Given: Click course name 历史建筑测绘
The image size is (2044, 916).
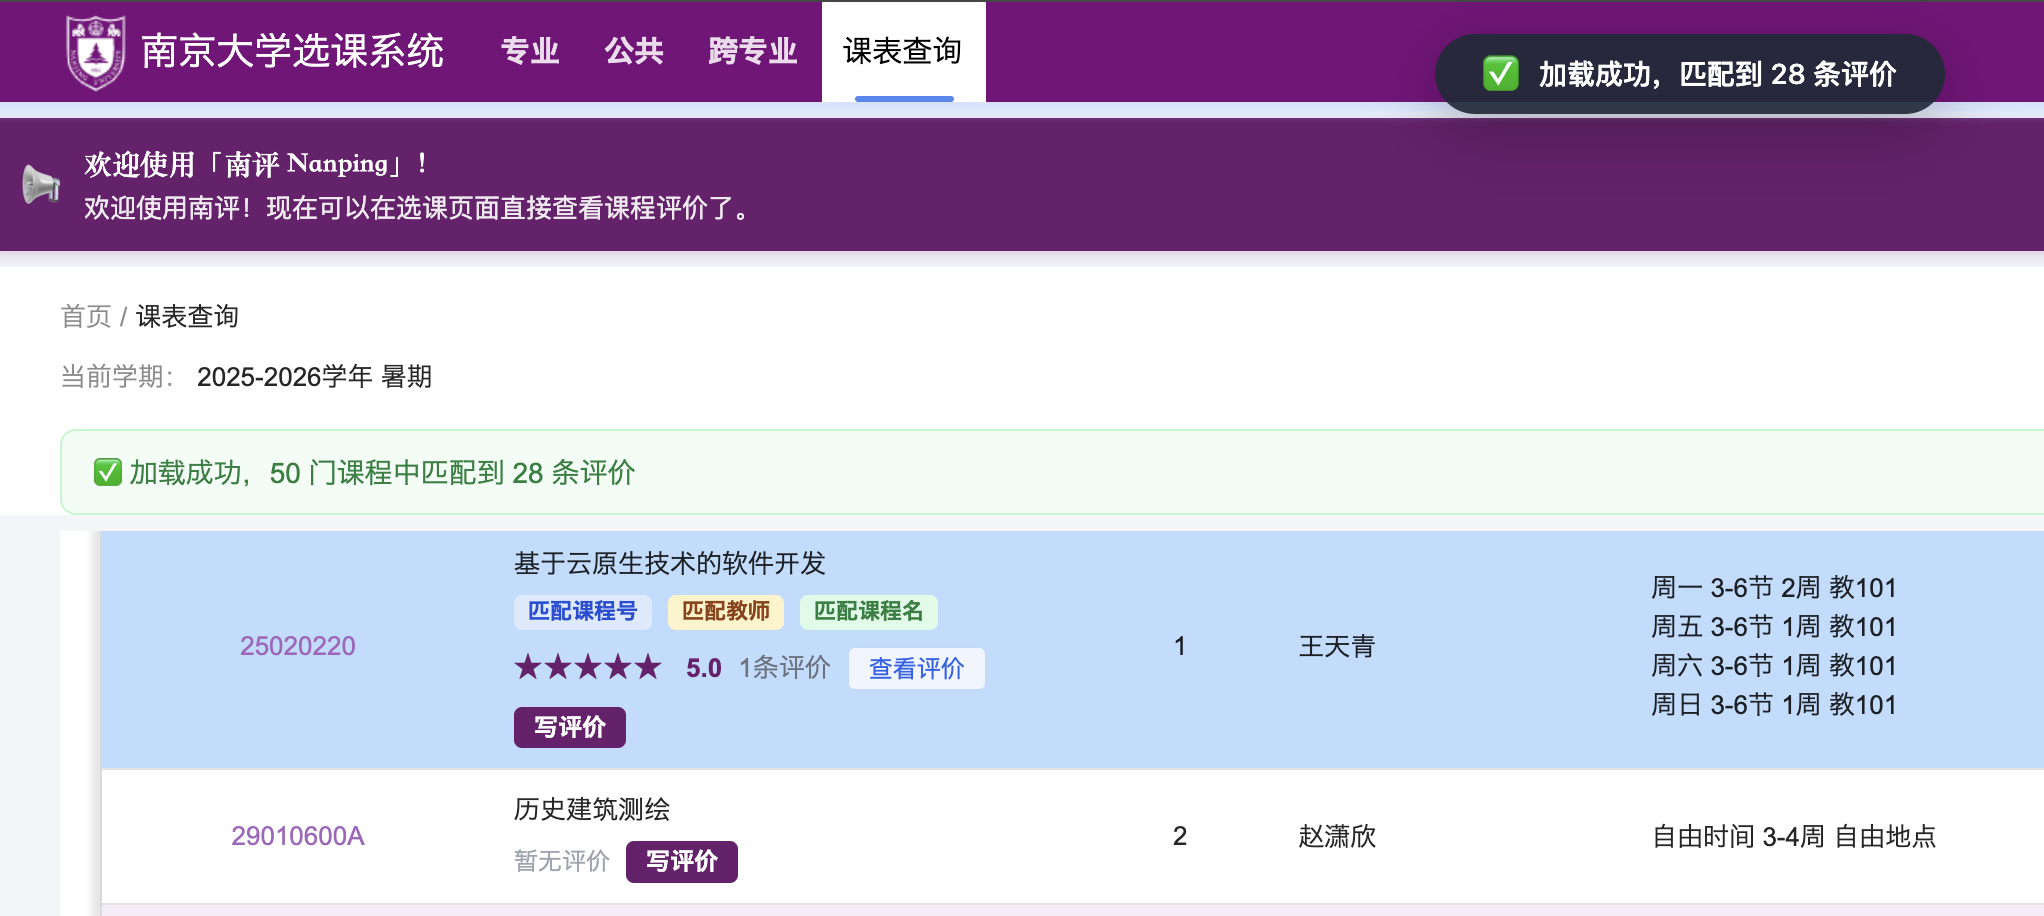Looking at the screenshot, I should pyautogui.click(x=592, y=809).
